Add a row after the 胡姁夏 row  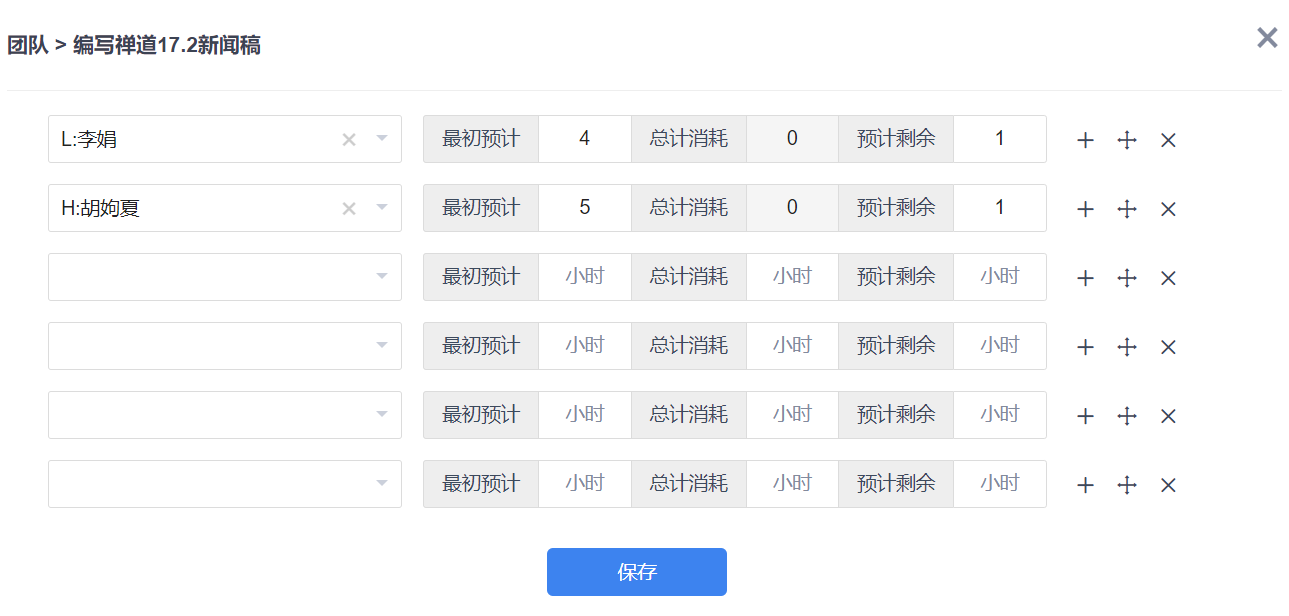(1085, 209)
